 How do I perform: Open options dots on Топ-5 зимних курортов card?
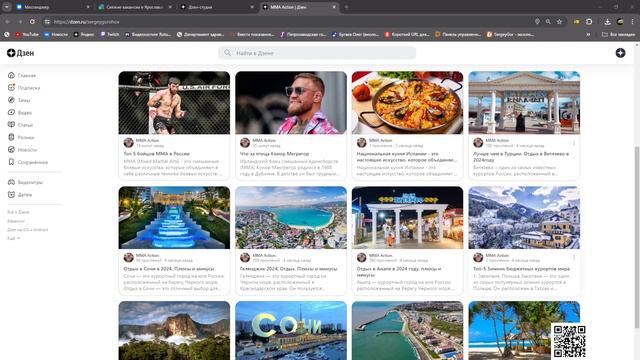pyautogui.click(x=574, y=258)
